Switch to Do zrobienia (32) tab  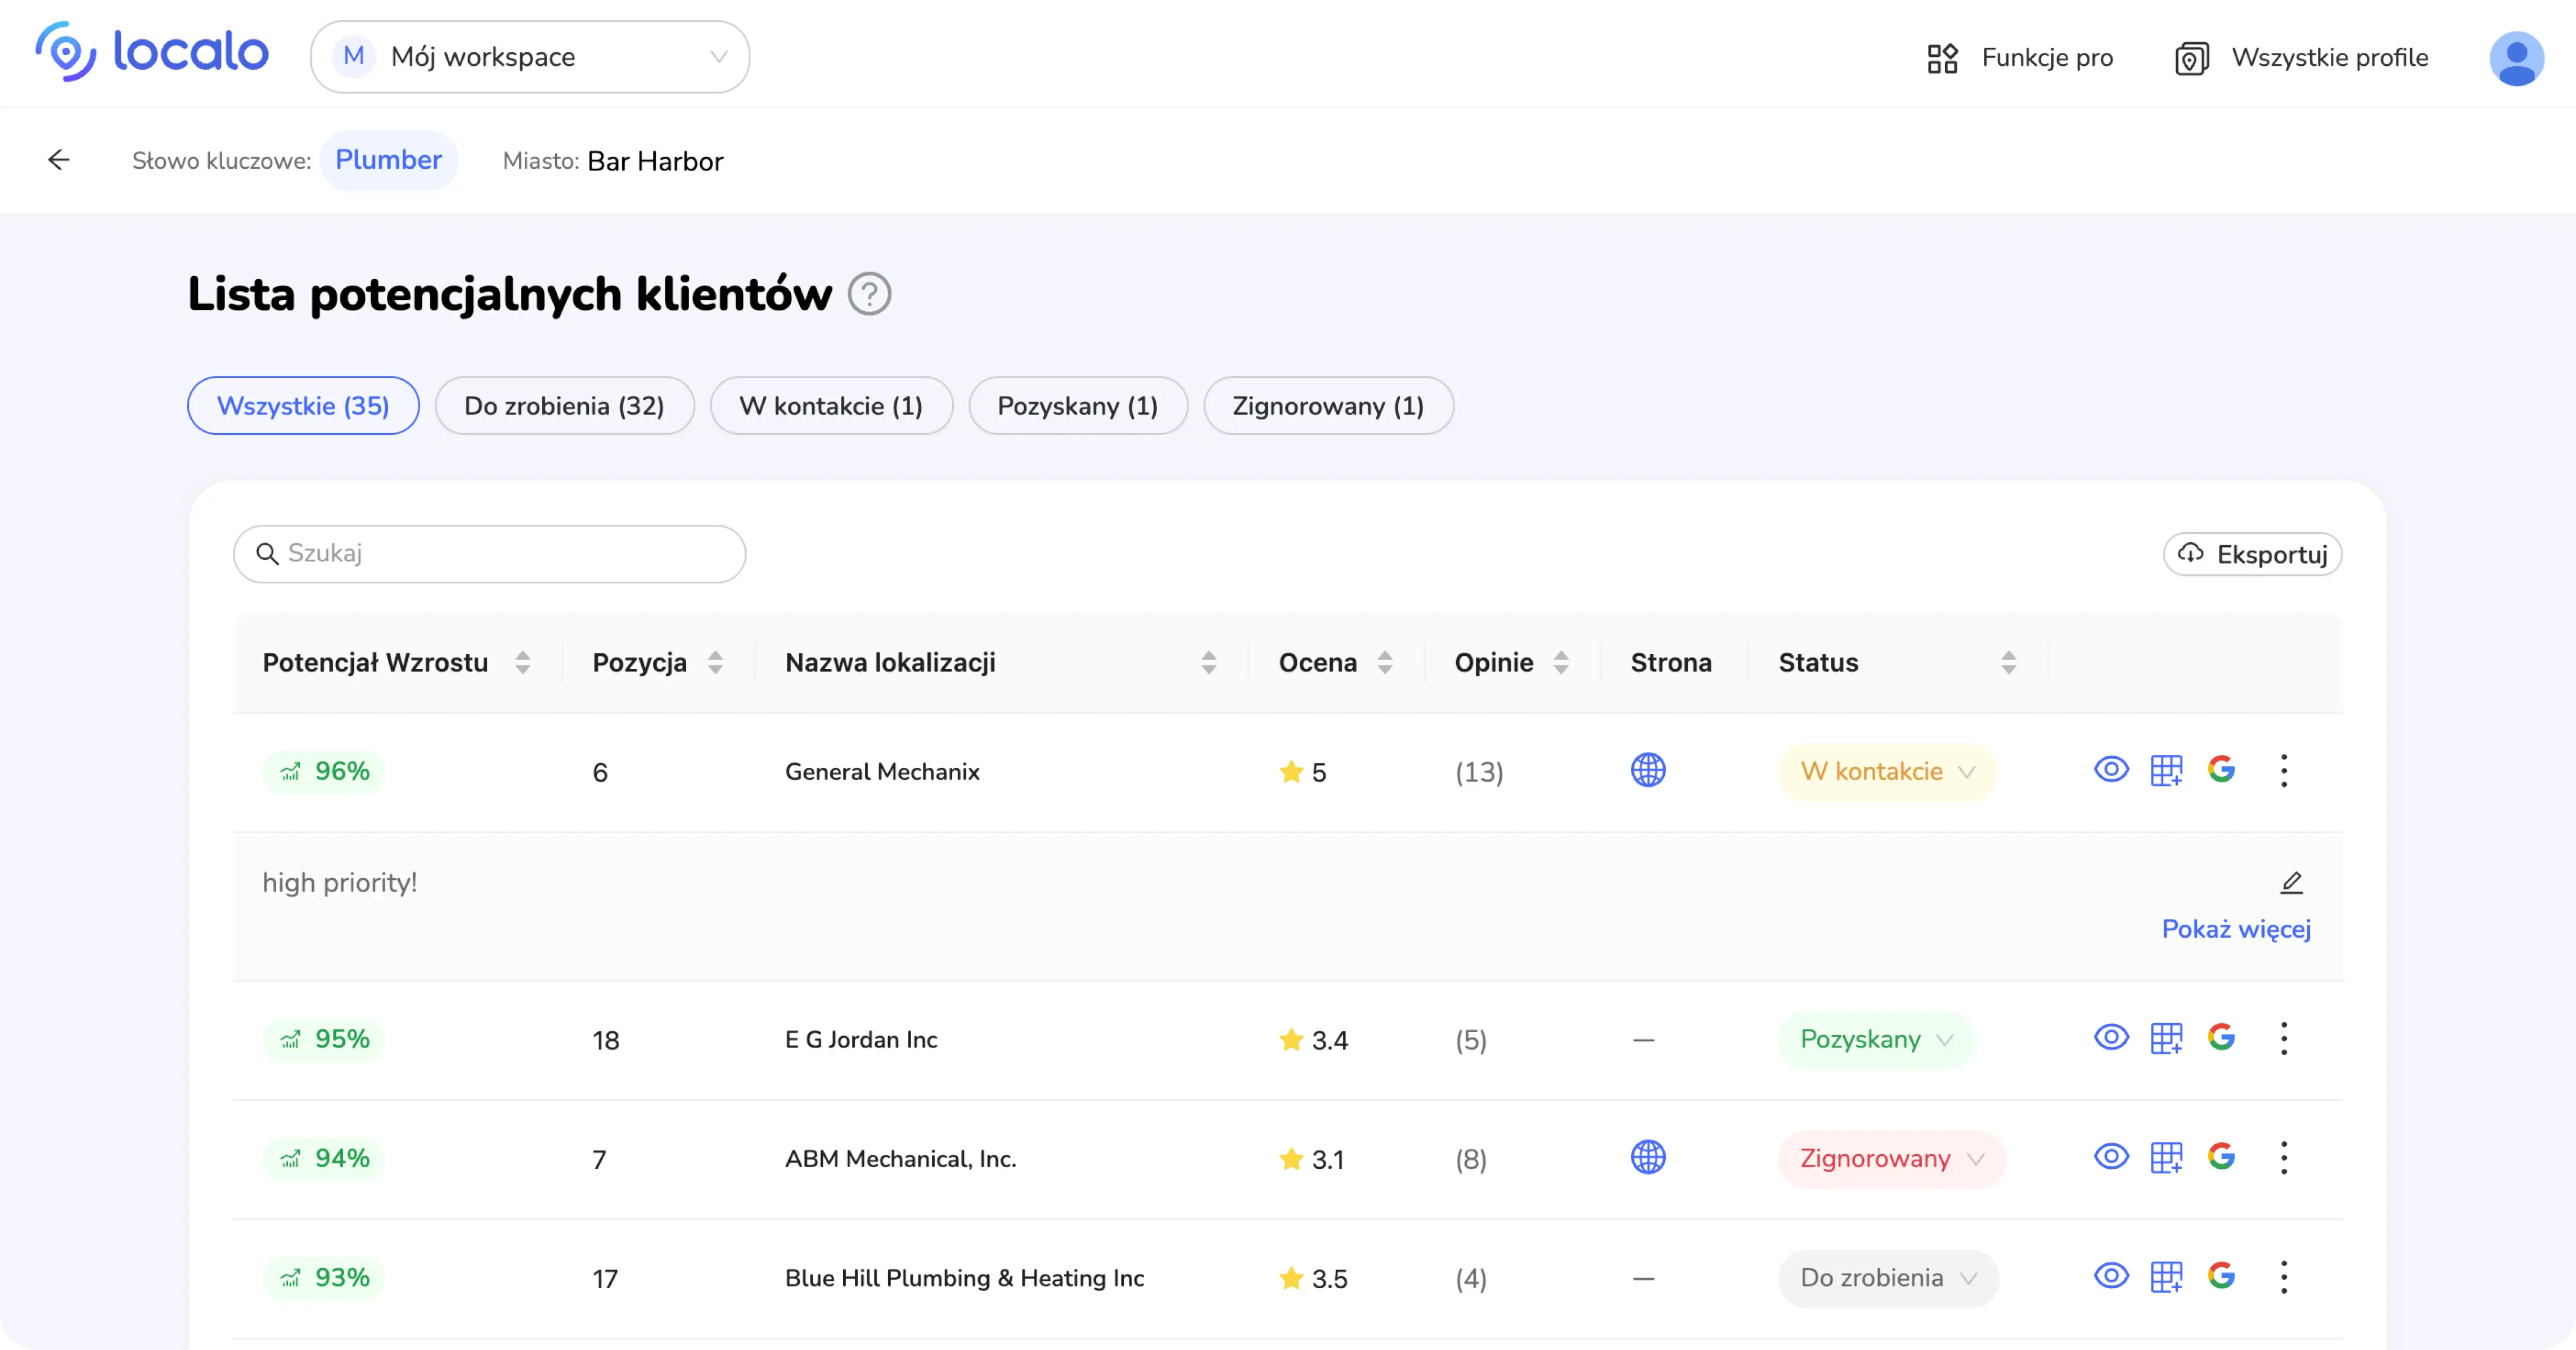click(x=564, y=406)
